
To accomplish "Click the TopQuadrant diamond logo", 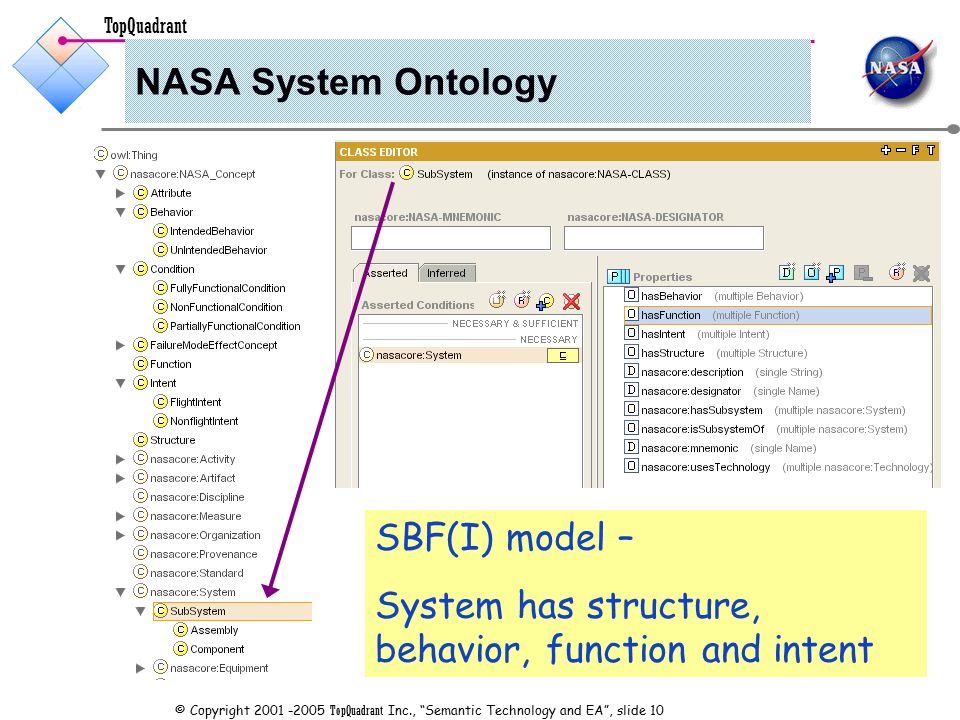I will coord(60,66).
